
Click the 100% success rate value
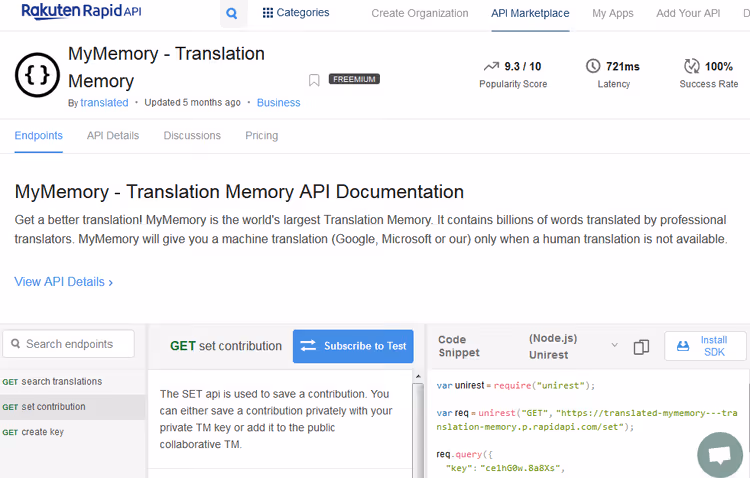(x=718, y=67)
